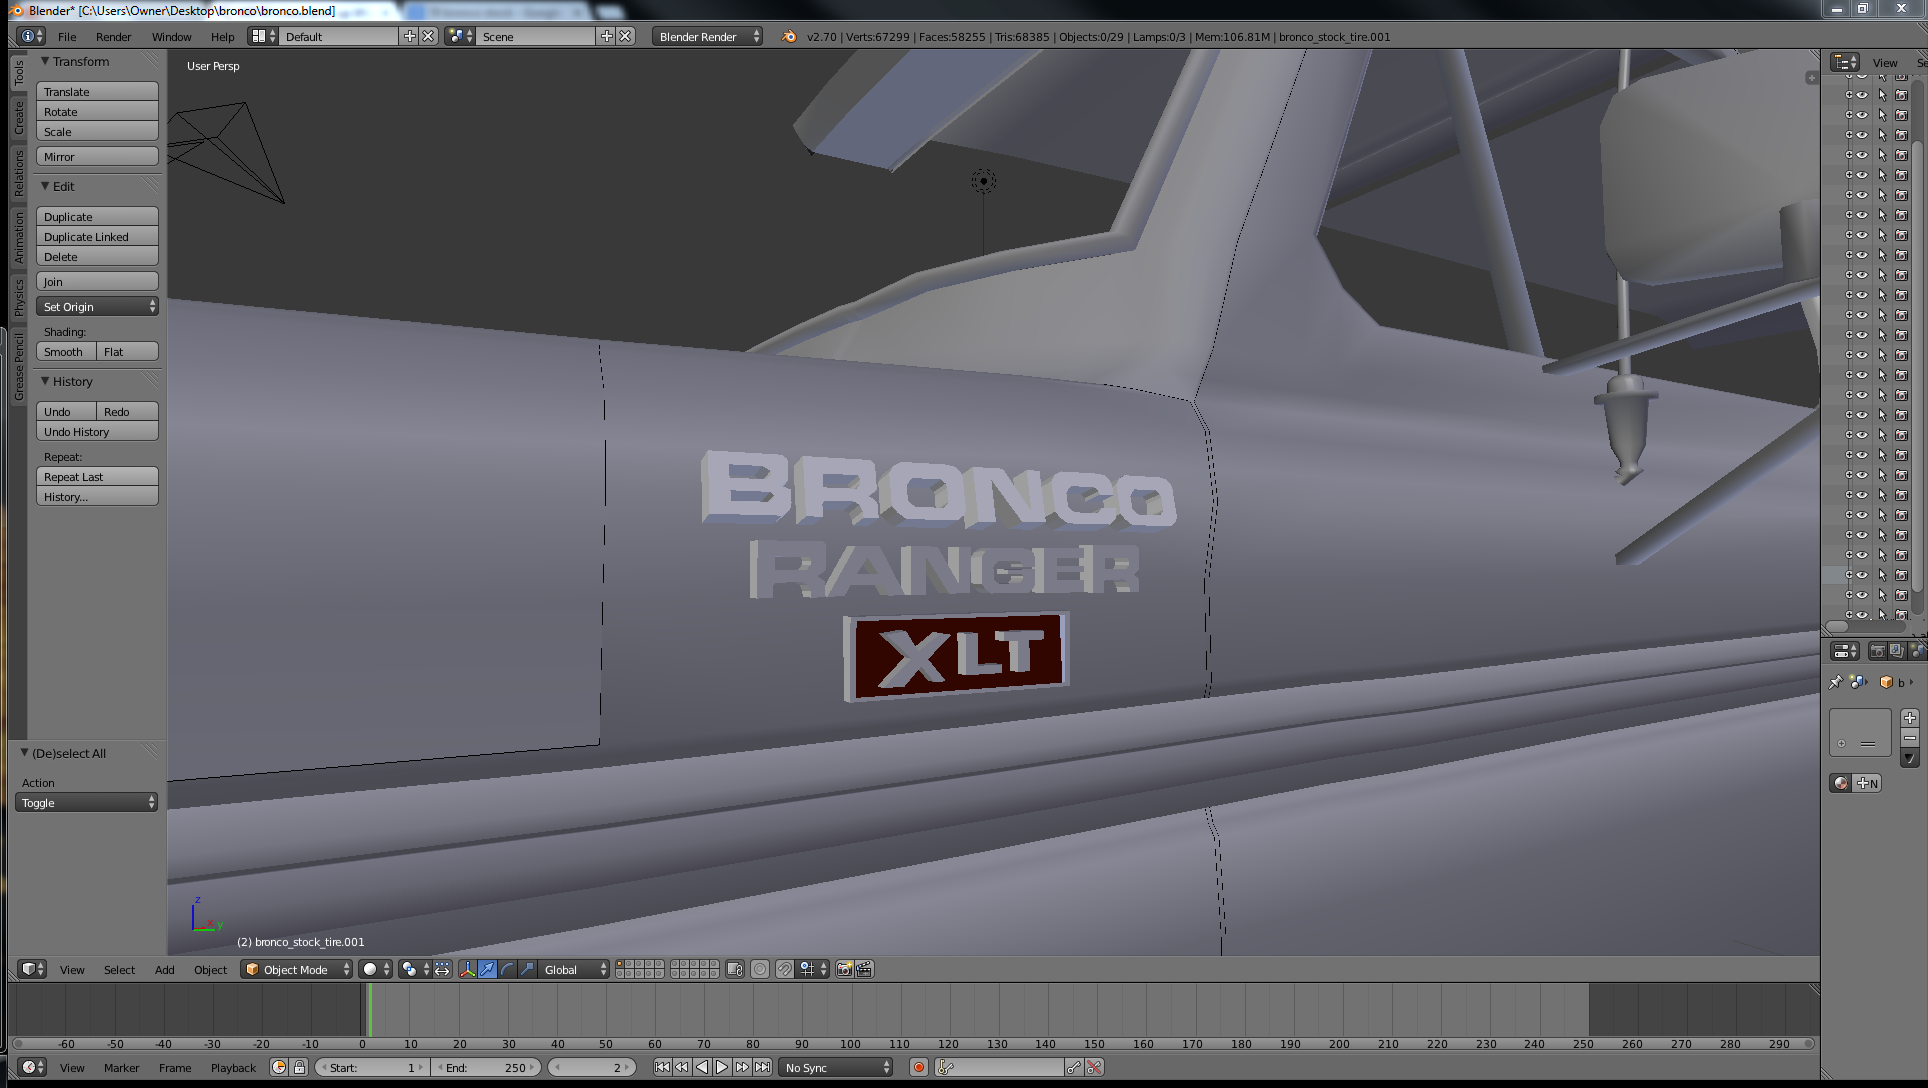The width and height of the screenshot is (1928, 1088).
Task: Play the animation forward
Action: pos(722,1068)
